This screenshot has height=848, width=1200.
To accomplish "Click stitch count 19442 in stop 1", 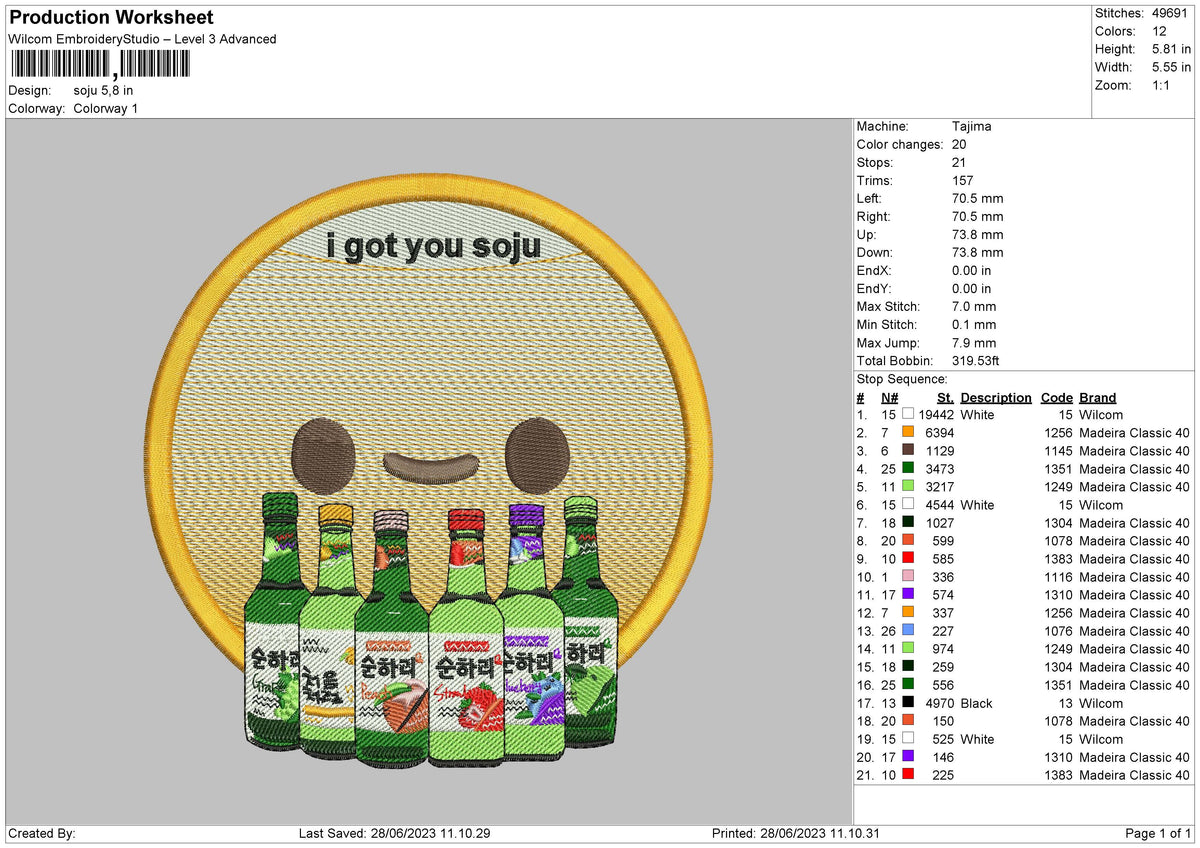I will click(x=936, y=414).
